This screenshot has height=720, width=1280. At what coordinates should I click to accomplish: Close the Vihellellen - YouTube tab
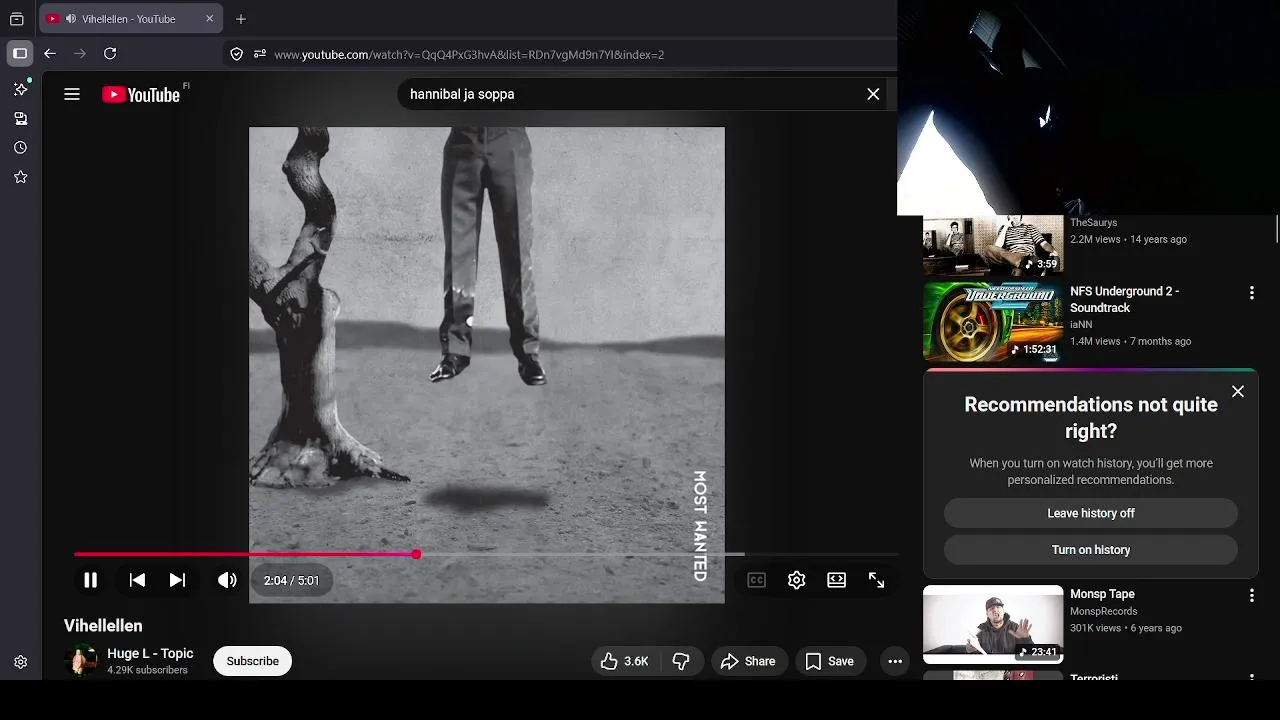(x=209, y=19)
